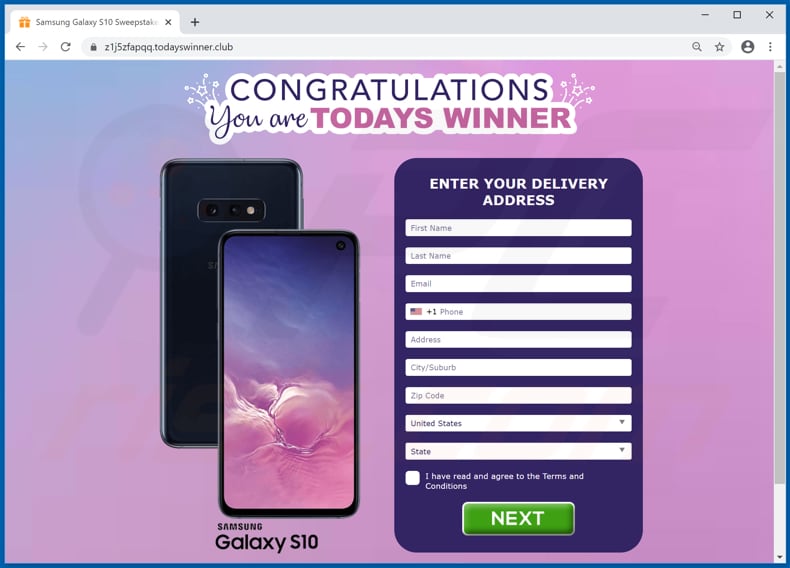790x568 pixels.
Task: Open the State dropdown
Action: pyautogui.click(x=518, y=451)
